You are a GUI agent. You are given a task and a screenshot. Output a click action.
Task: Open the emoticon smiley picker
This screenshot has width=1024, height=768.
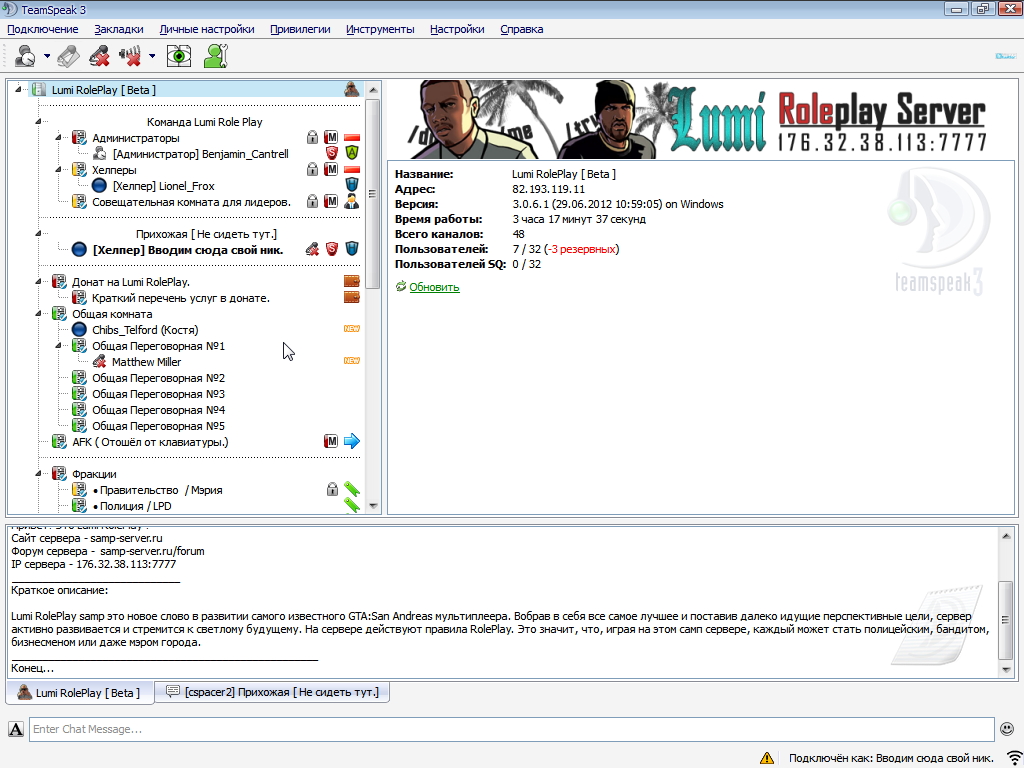pyautogui.click(x=1007, y=729)
